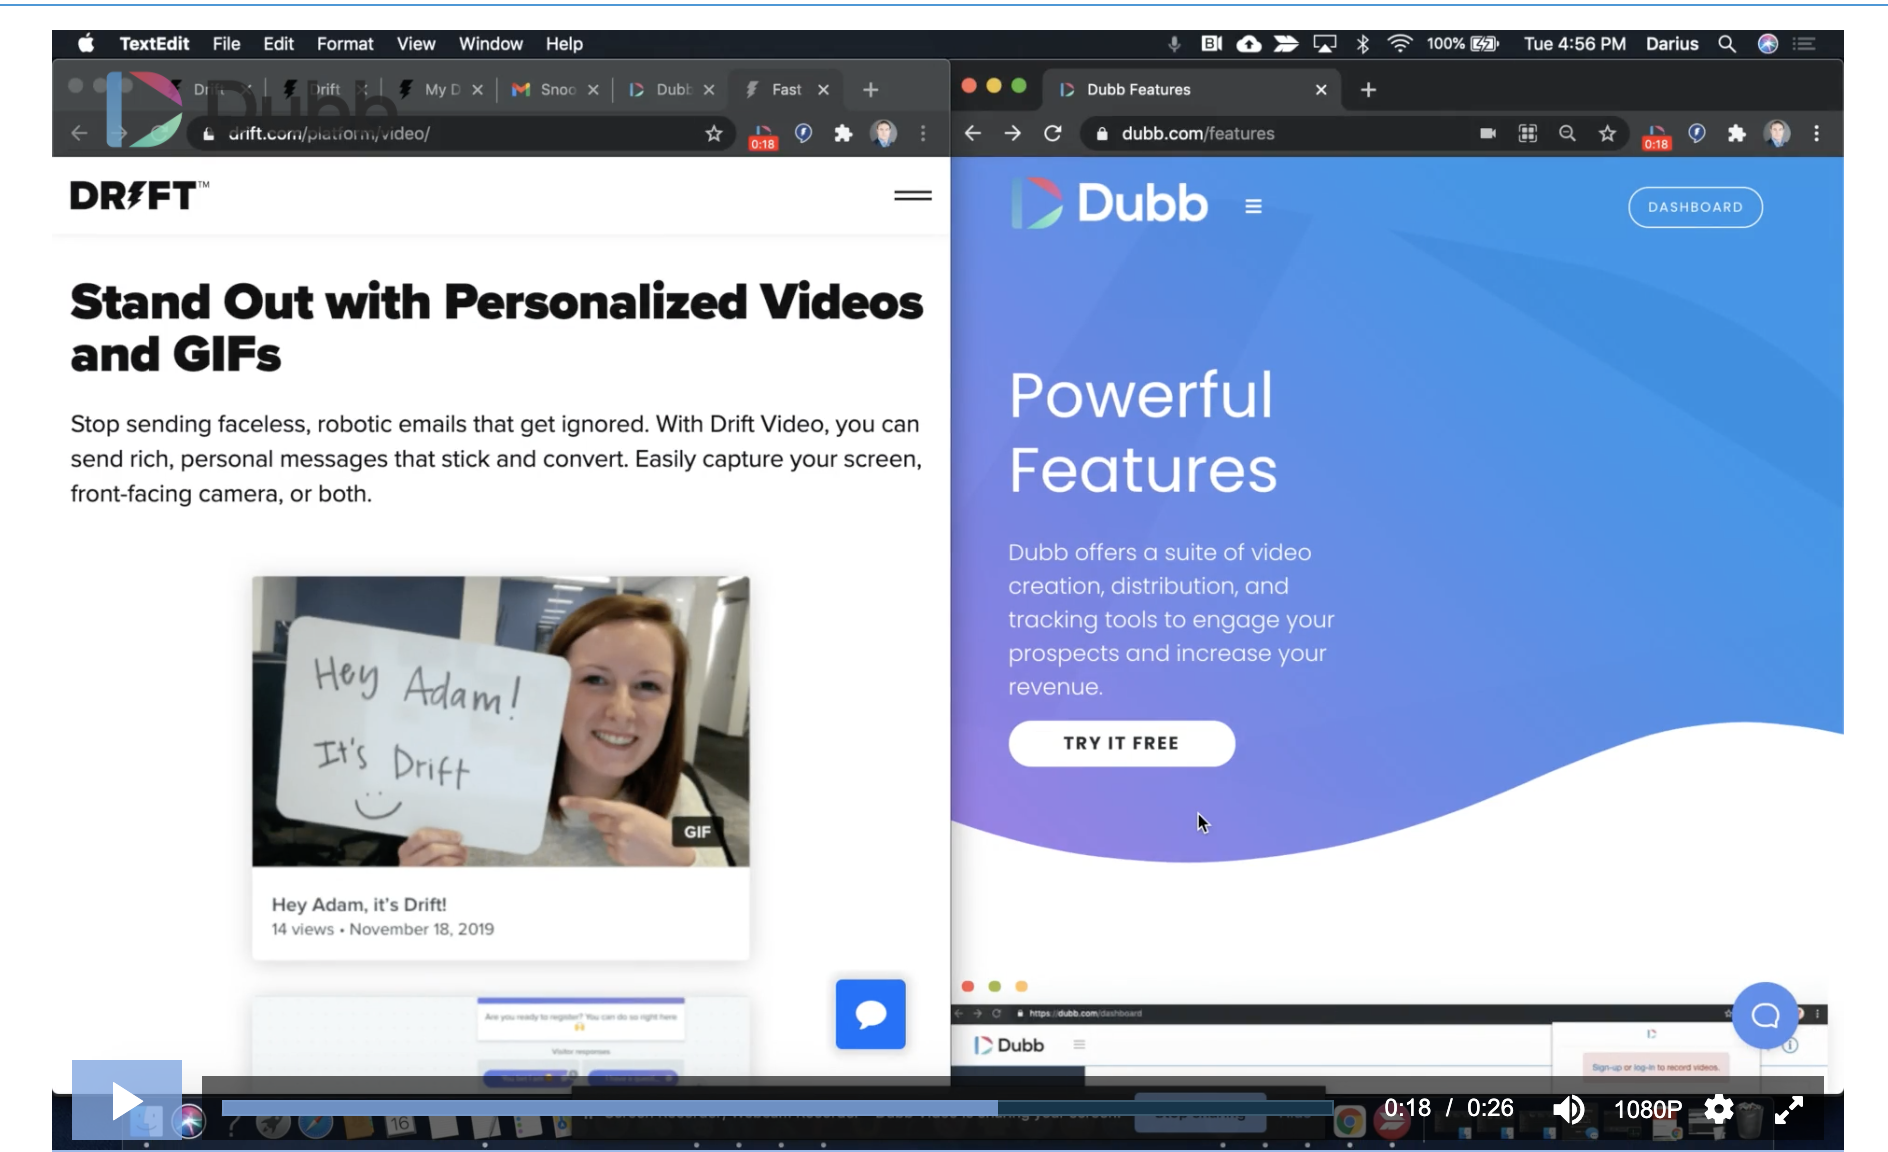Open Chrome three-dot menu in Dubb window
The width and height of the screenshot is (1888, 1152).
pyautogui.click(x=1816, y=133)
